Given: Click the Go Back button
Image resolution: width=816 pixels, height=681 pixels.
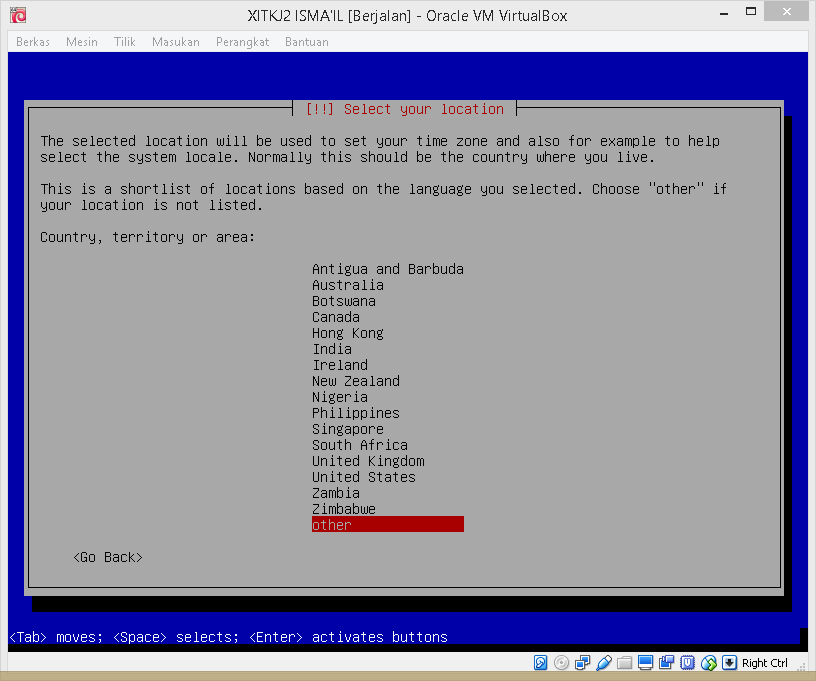Looking at the screenshot, I should pos(108,557).
